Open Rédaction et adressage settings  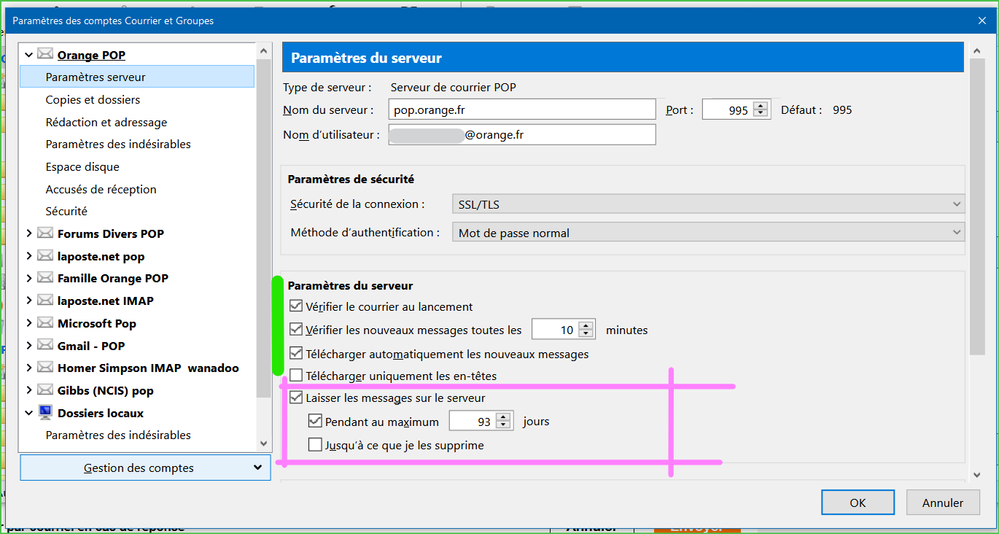(106, 122)
